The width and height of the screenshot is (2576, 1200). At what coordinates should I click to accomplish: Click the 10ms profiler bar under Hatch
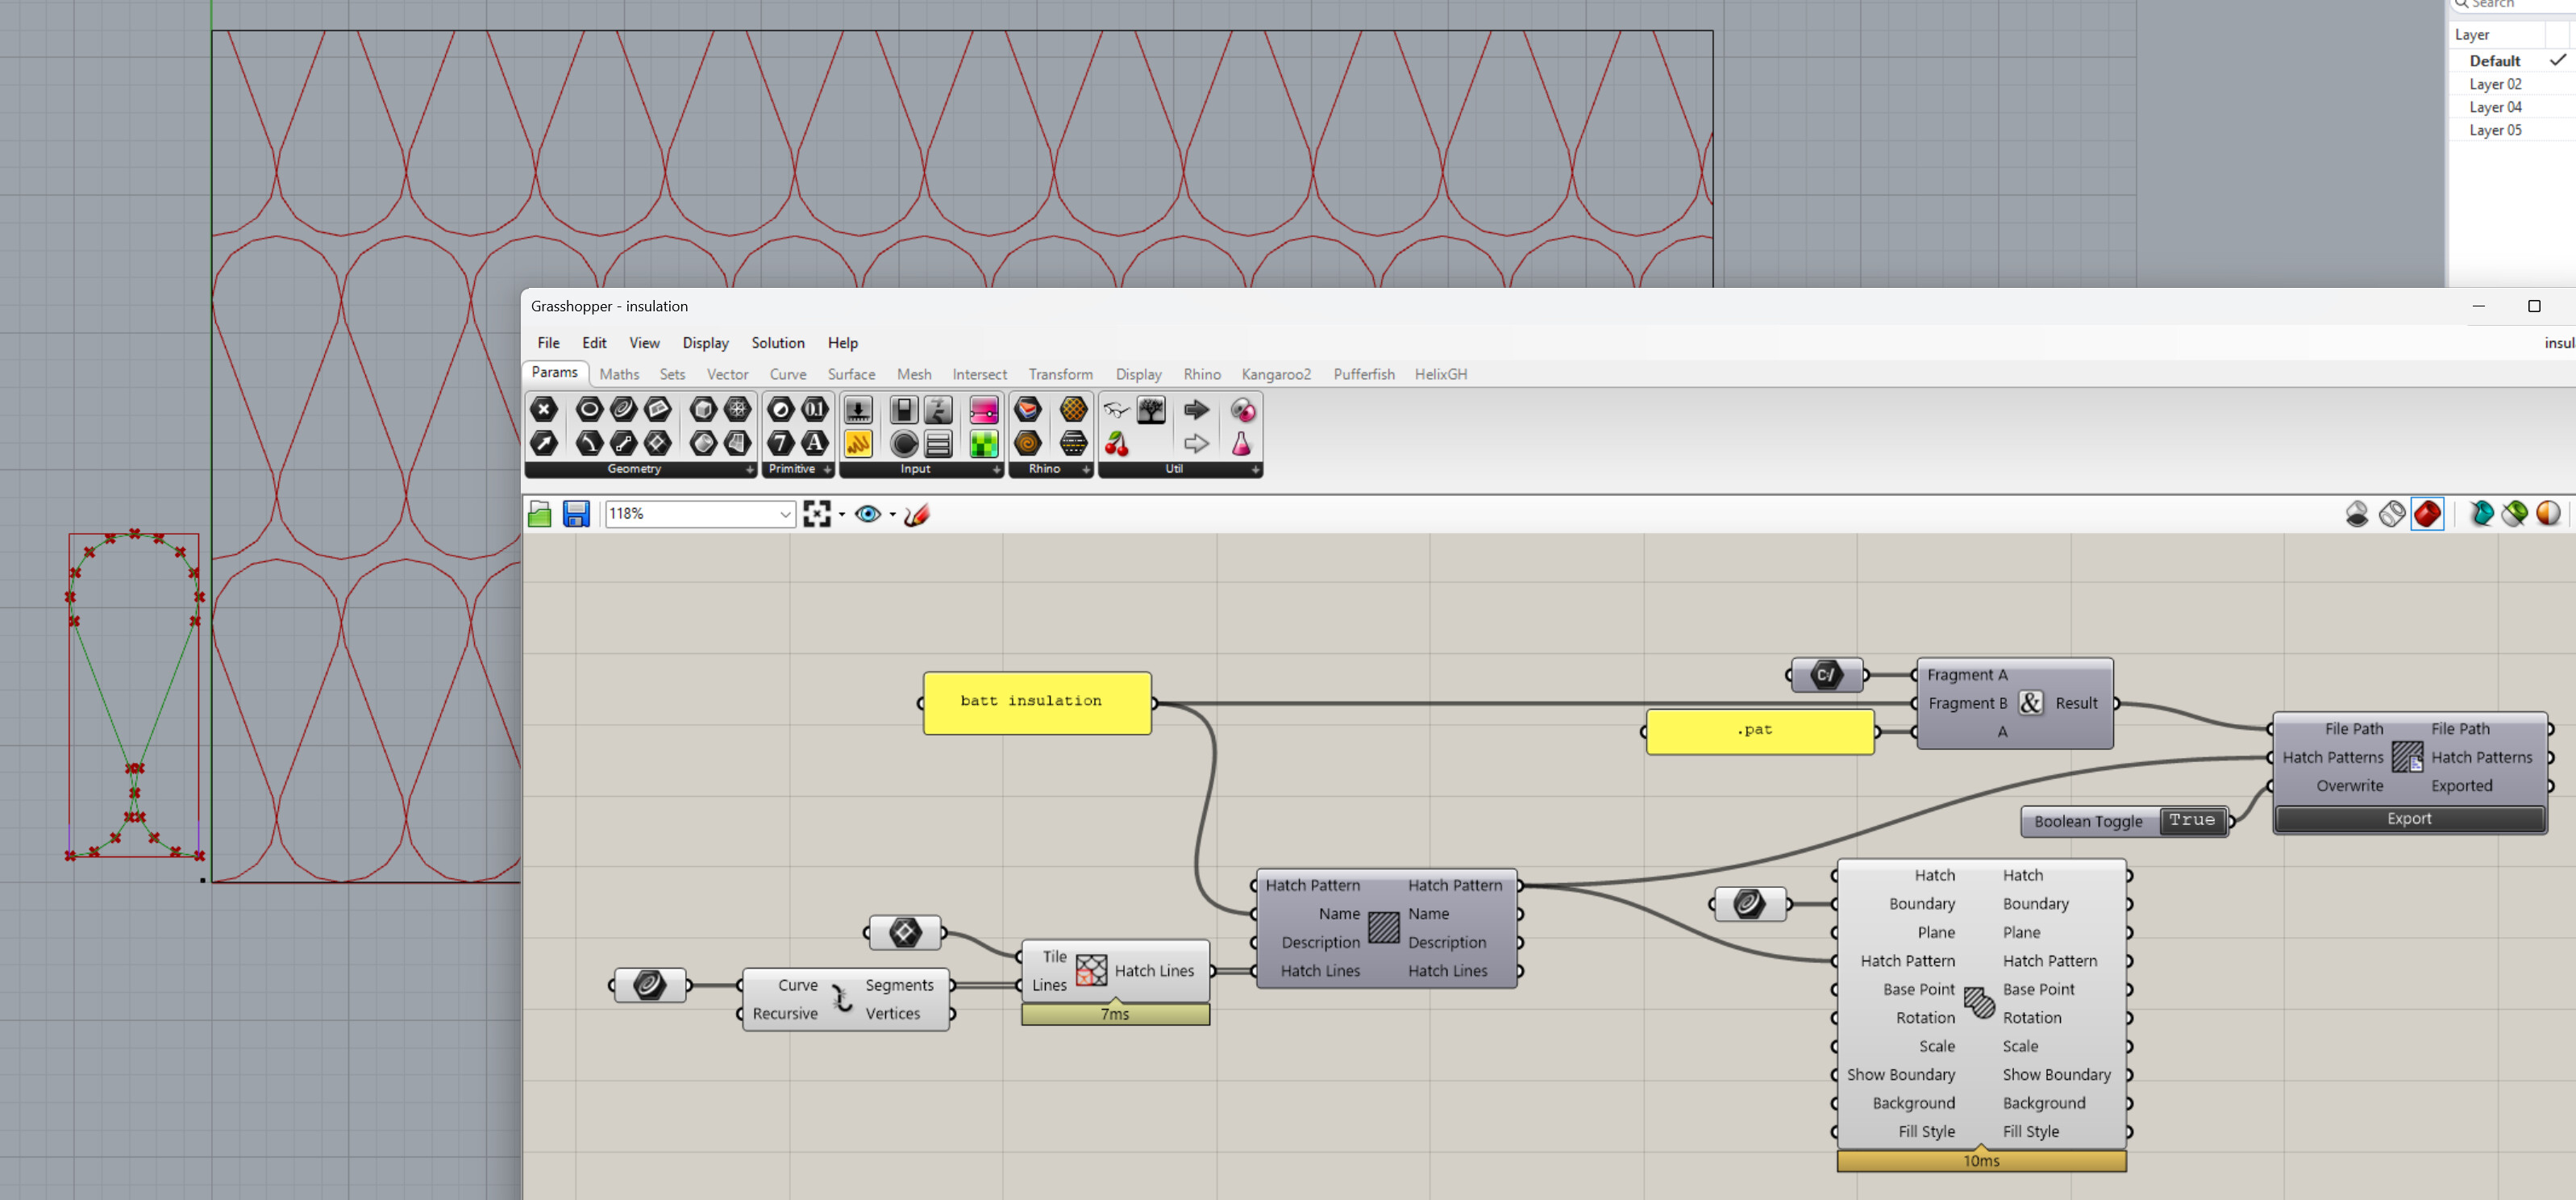[x=1980, y=1161]
